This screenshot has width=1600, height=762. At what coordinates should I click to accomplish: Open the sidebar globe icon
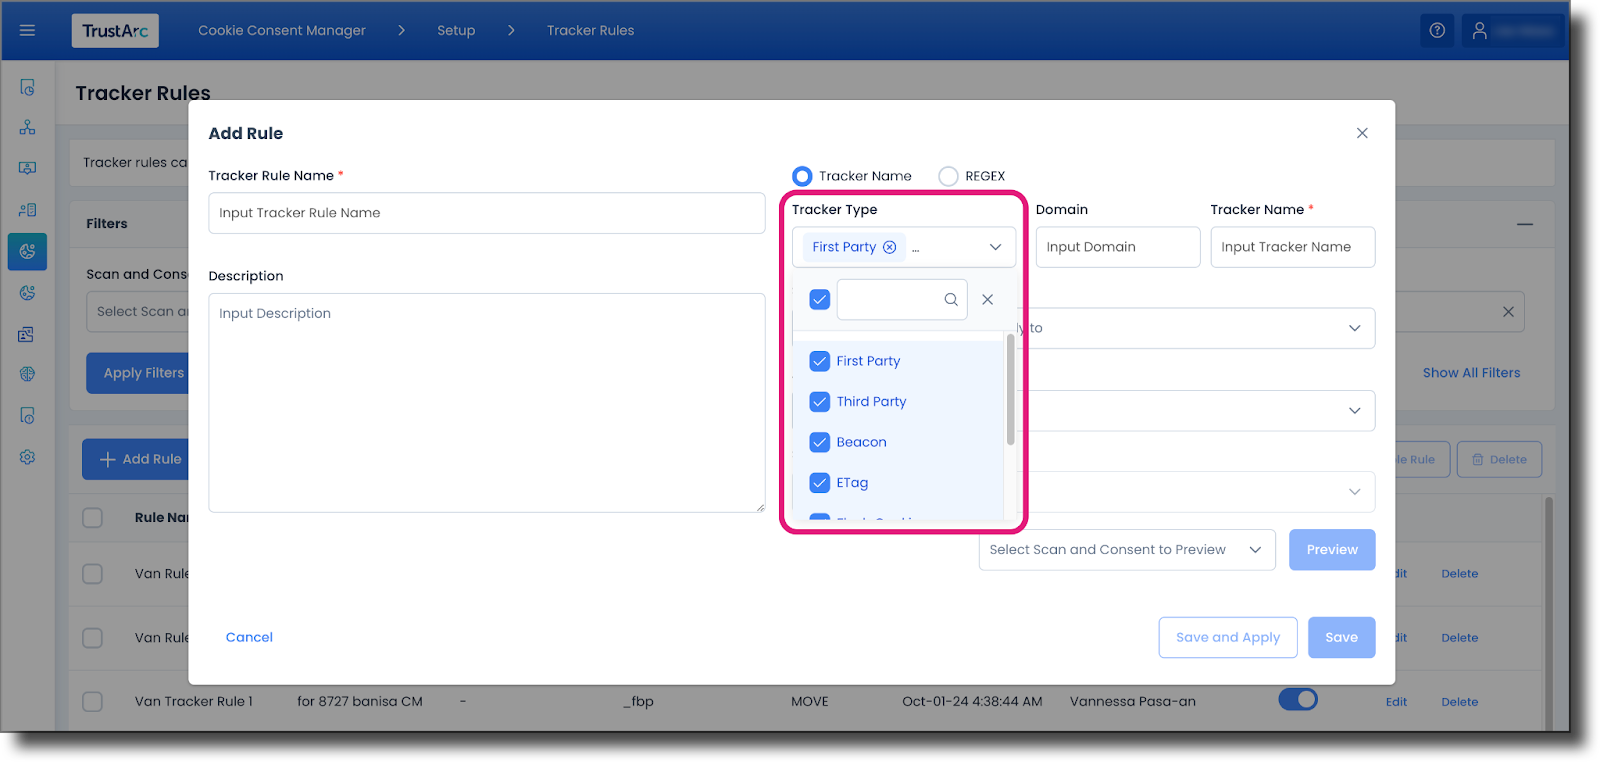coord(27,374)
